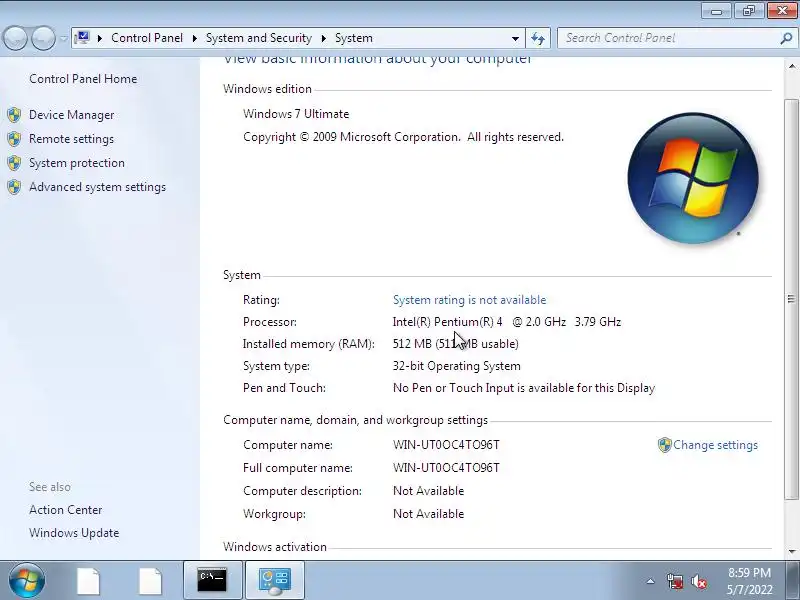Click the Remote settings shield icon
The image size is (800, 600).
pos(14,139)
